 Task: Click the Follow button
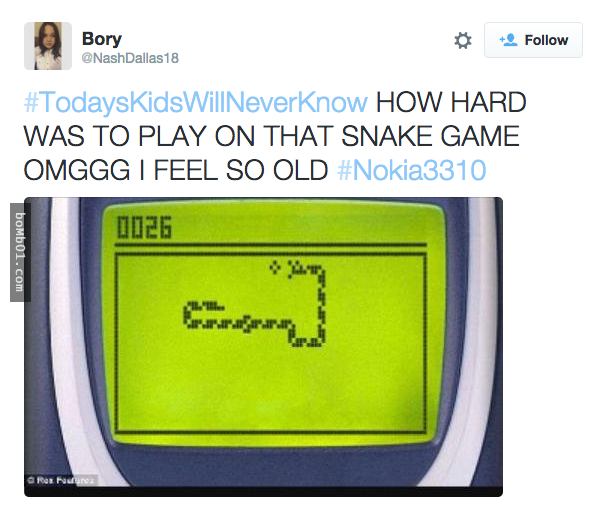point(533,40)
